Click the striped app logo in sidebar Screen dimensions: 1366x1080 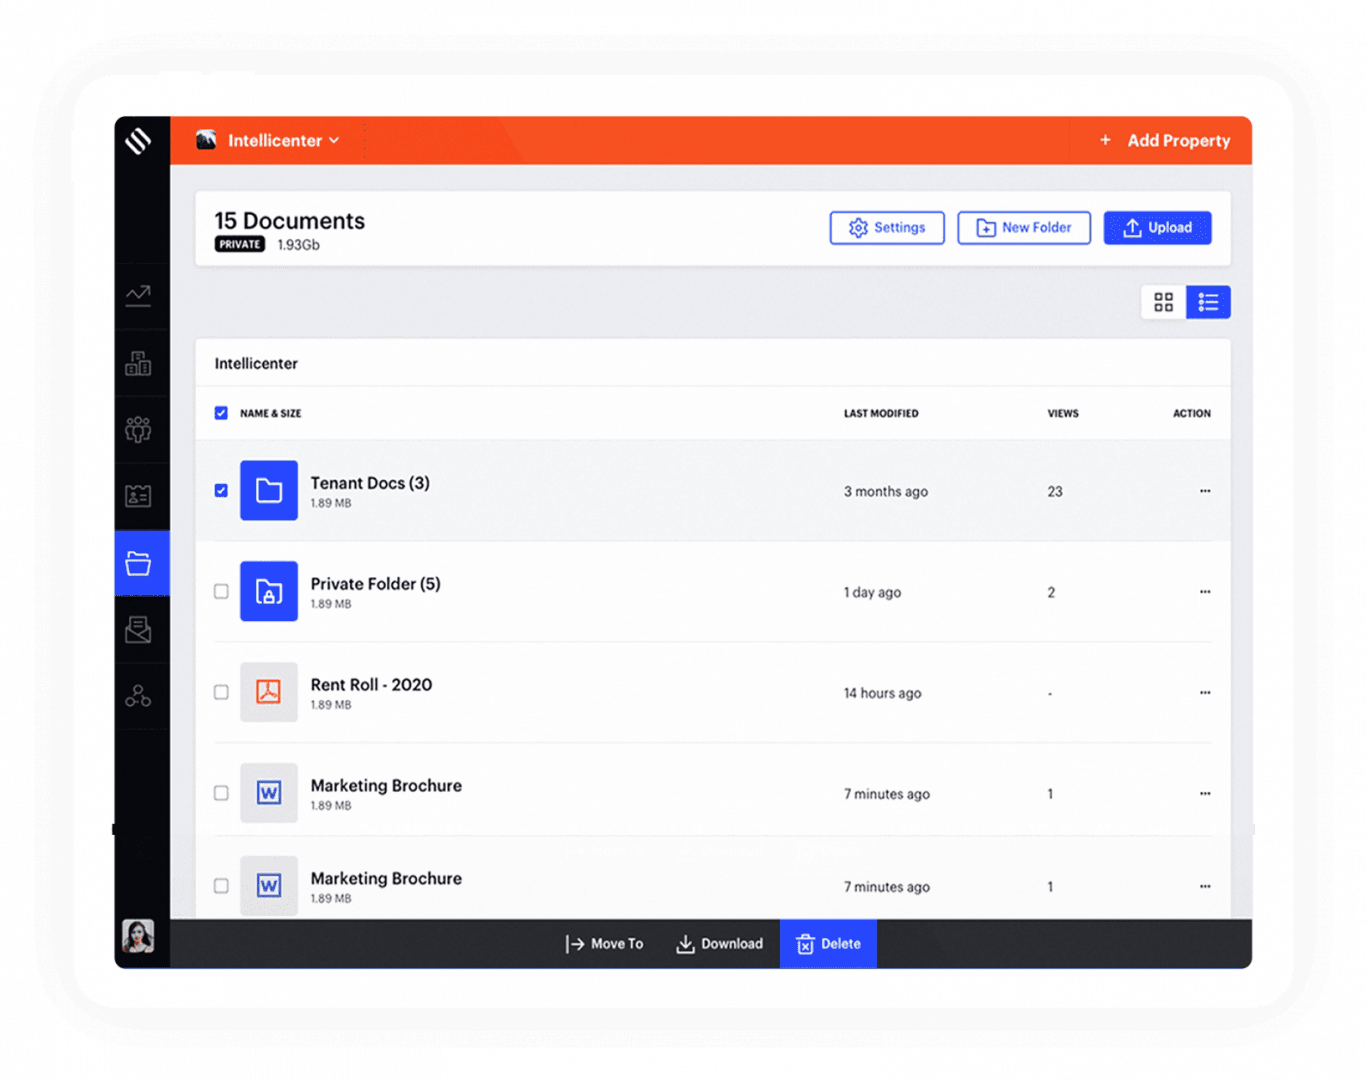pos(139,141)
